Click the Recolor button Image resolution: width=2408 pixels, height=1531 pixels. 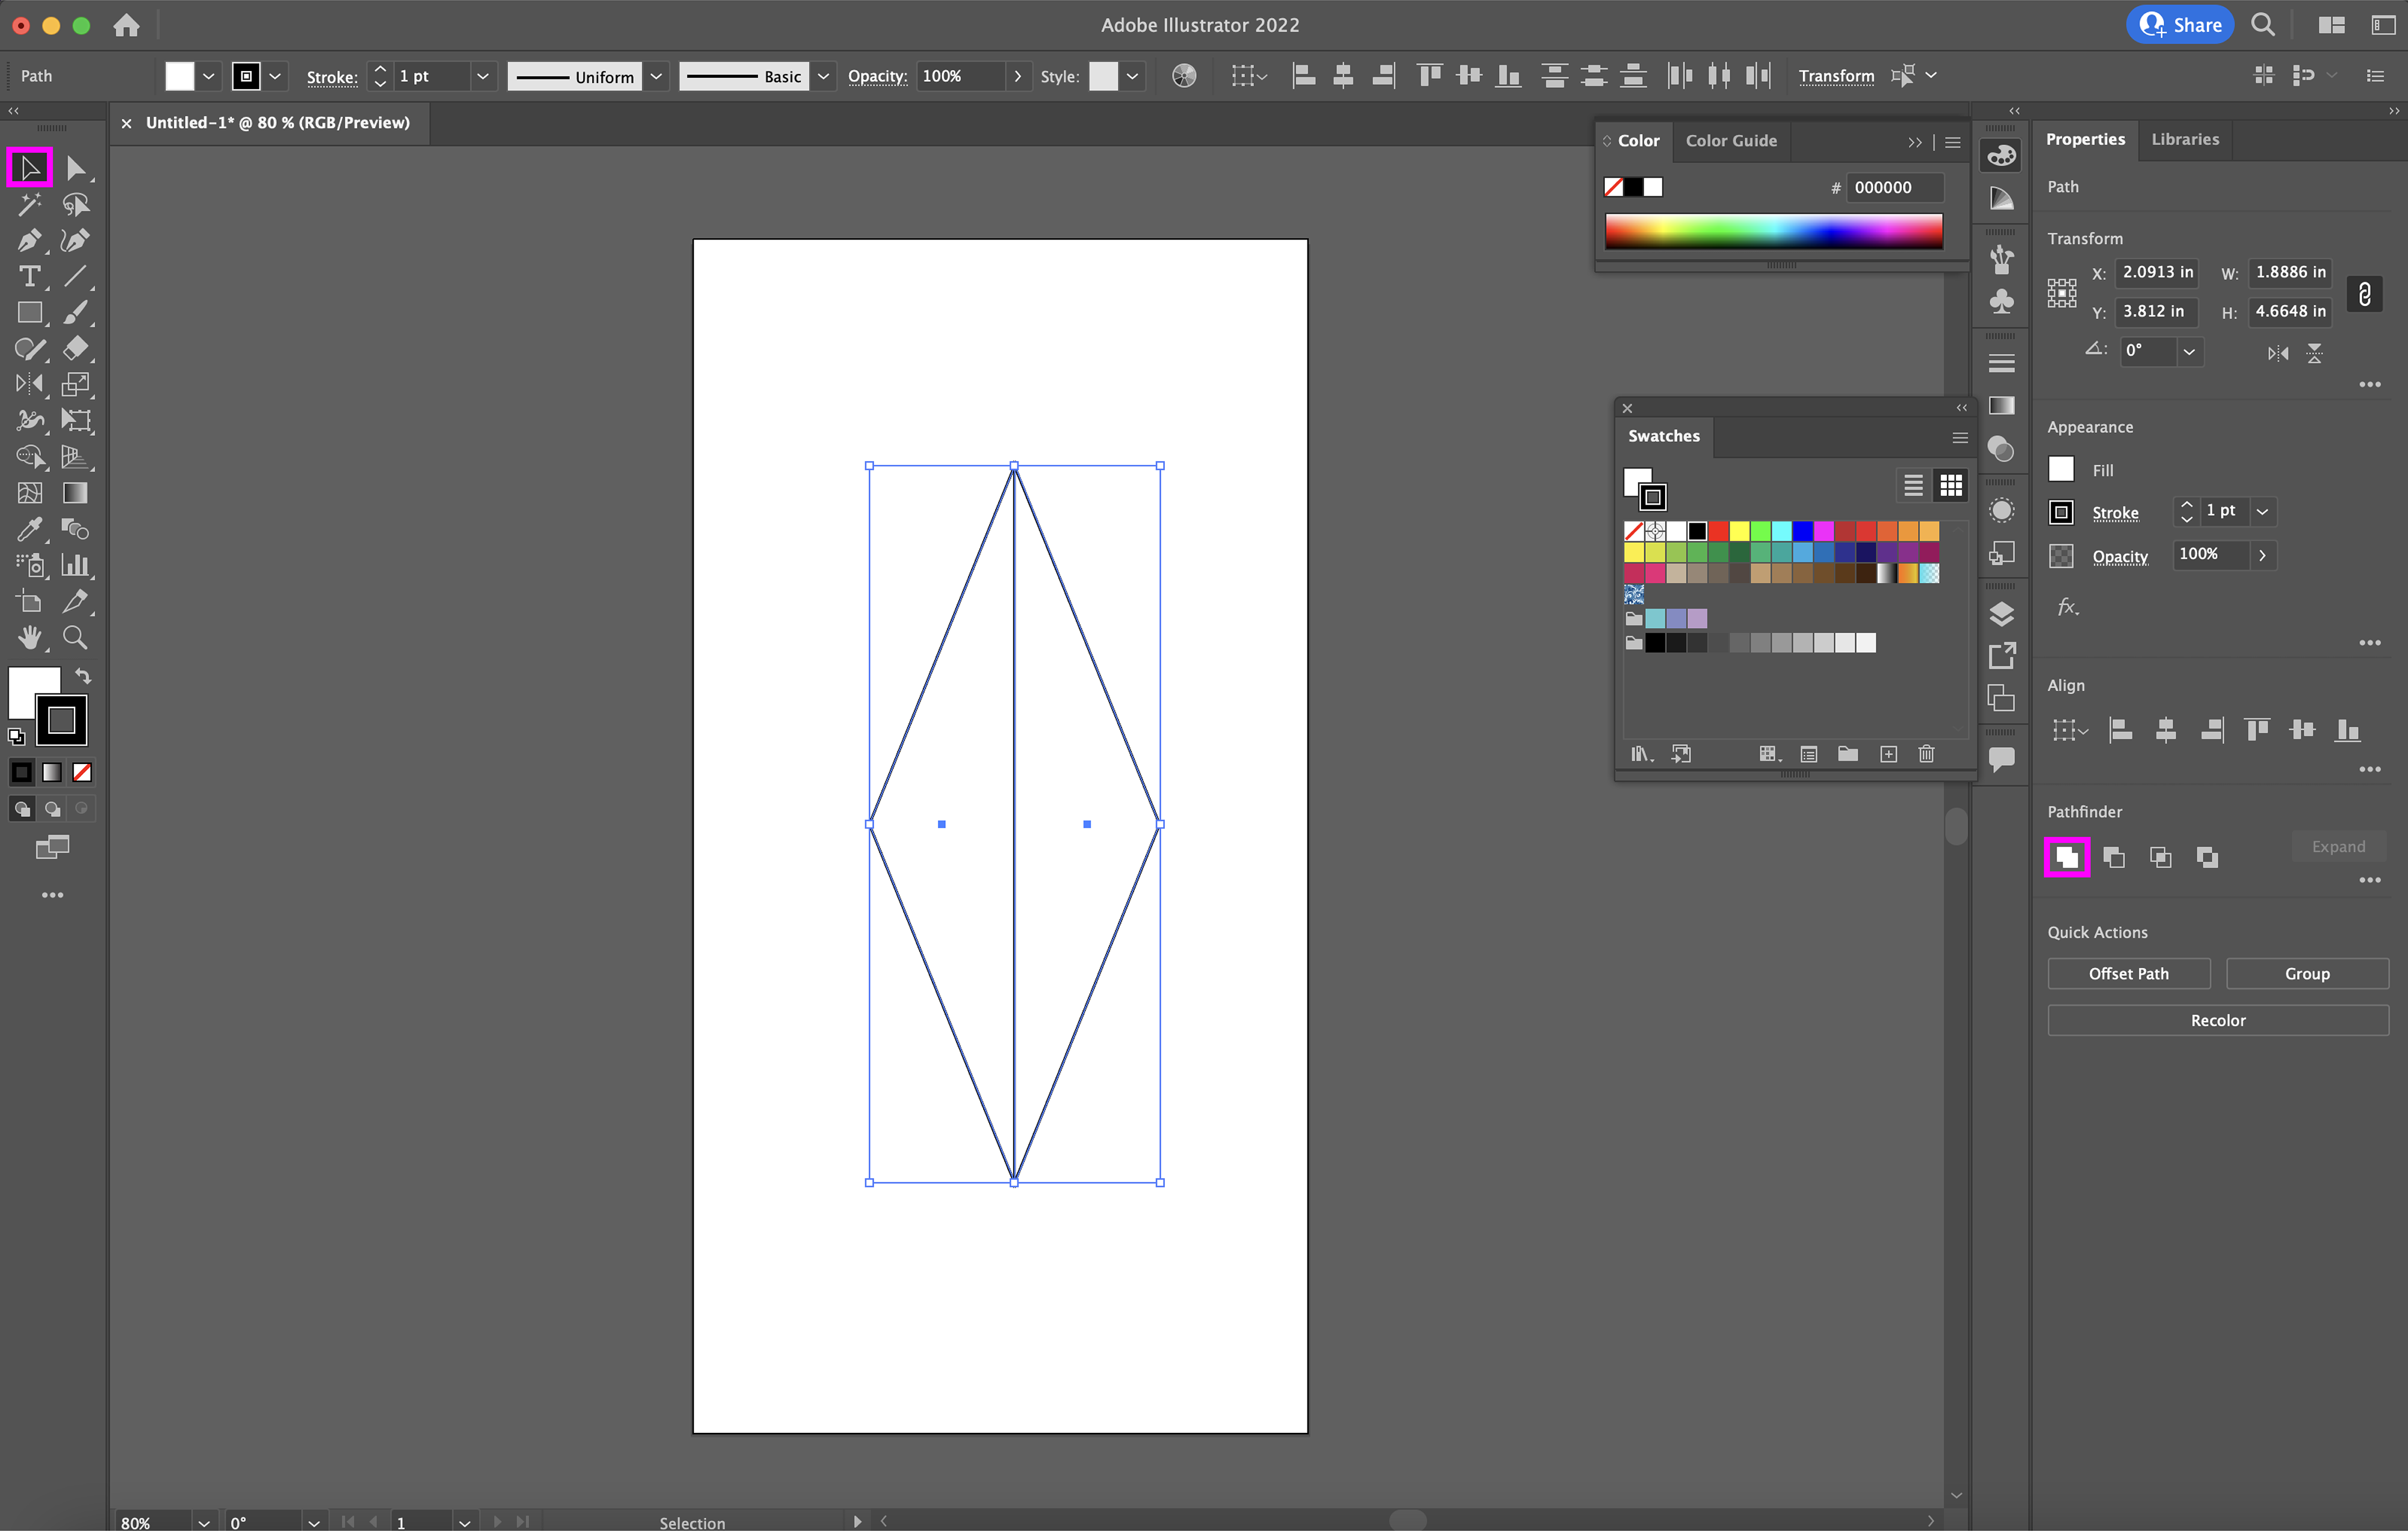(x=2217, y=1020)
